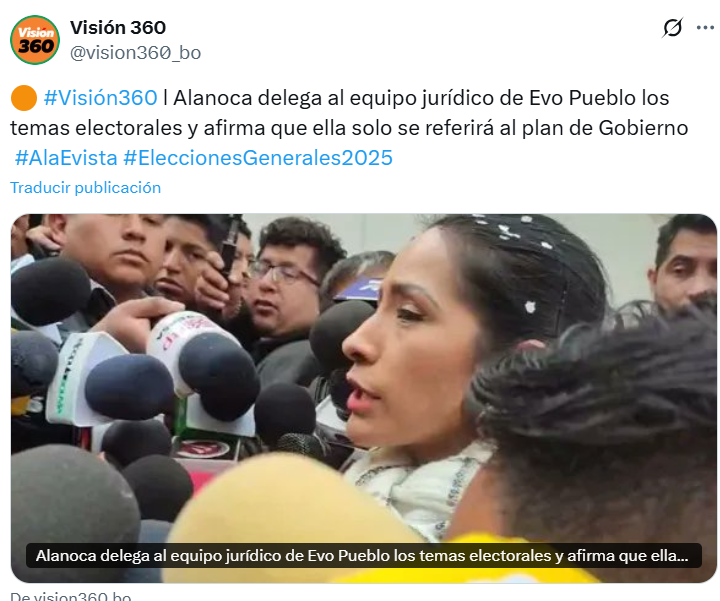
Task: Open the Visión 360 display name
Action: (118, 28)
